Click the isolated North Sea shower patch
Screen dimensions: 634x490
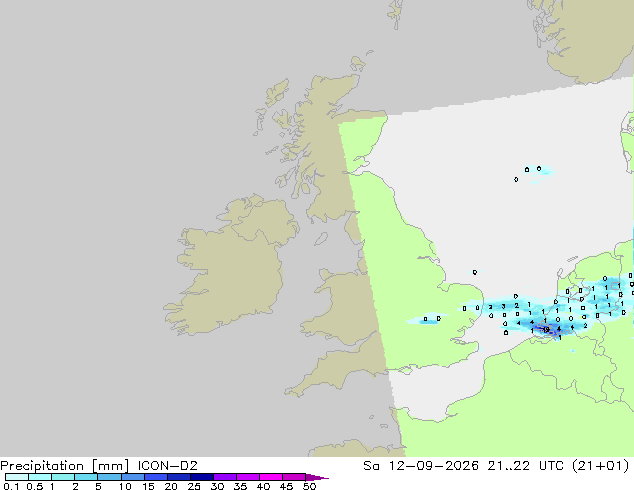pos(536,174)
